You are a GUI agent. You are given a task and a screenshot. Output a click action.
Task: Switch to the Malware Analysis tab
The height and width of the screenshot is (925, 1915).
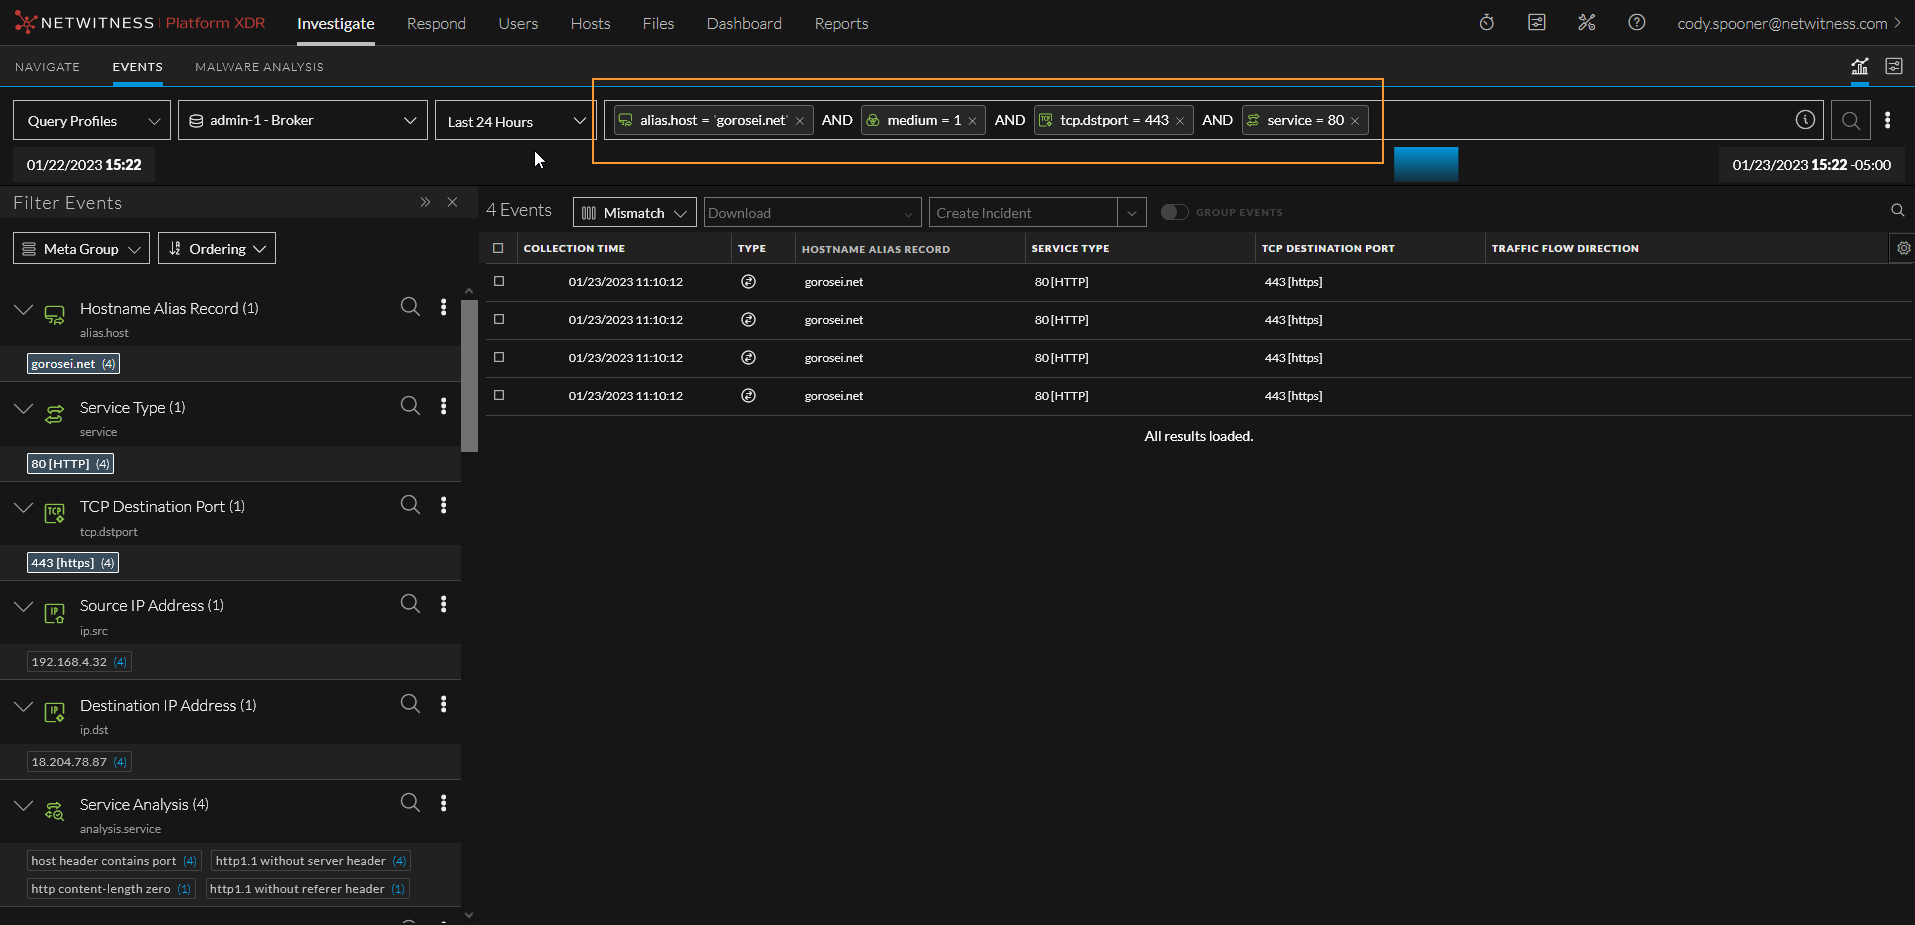[259, 67]
